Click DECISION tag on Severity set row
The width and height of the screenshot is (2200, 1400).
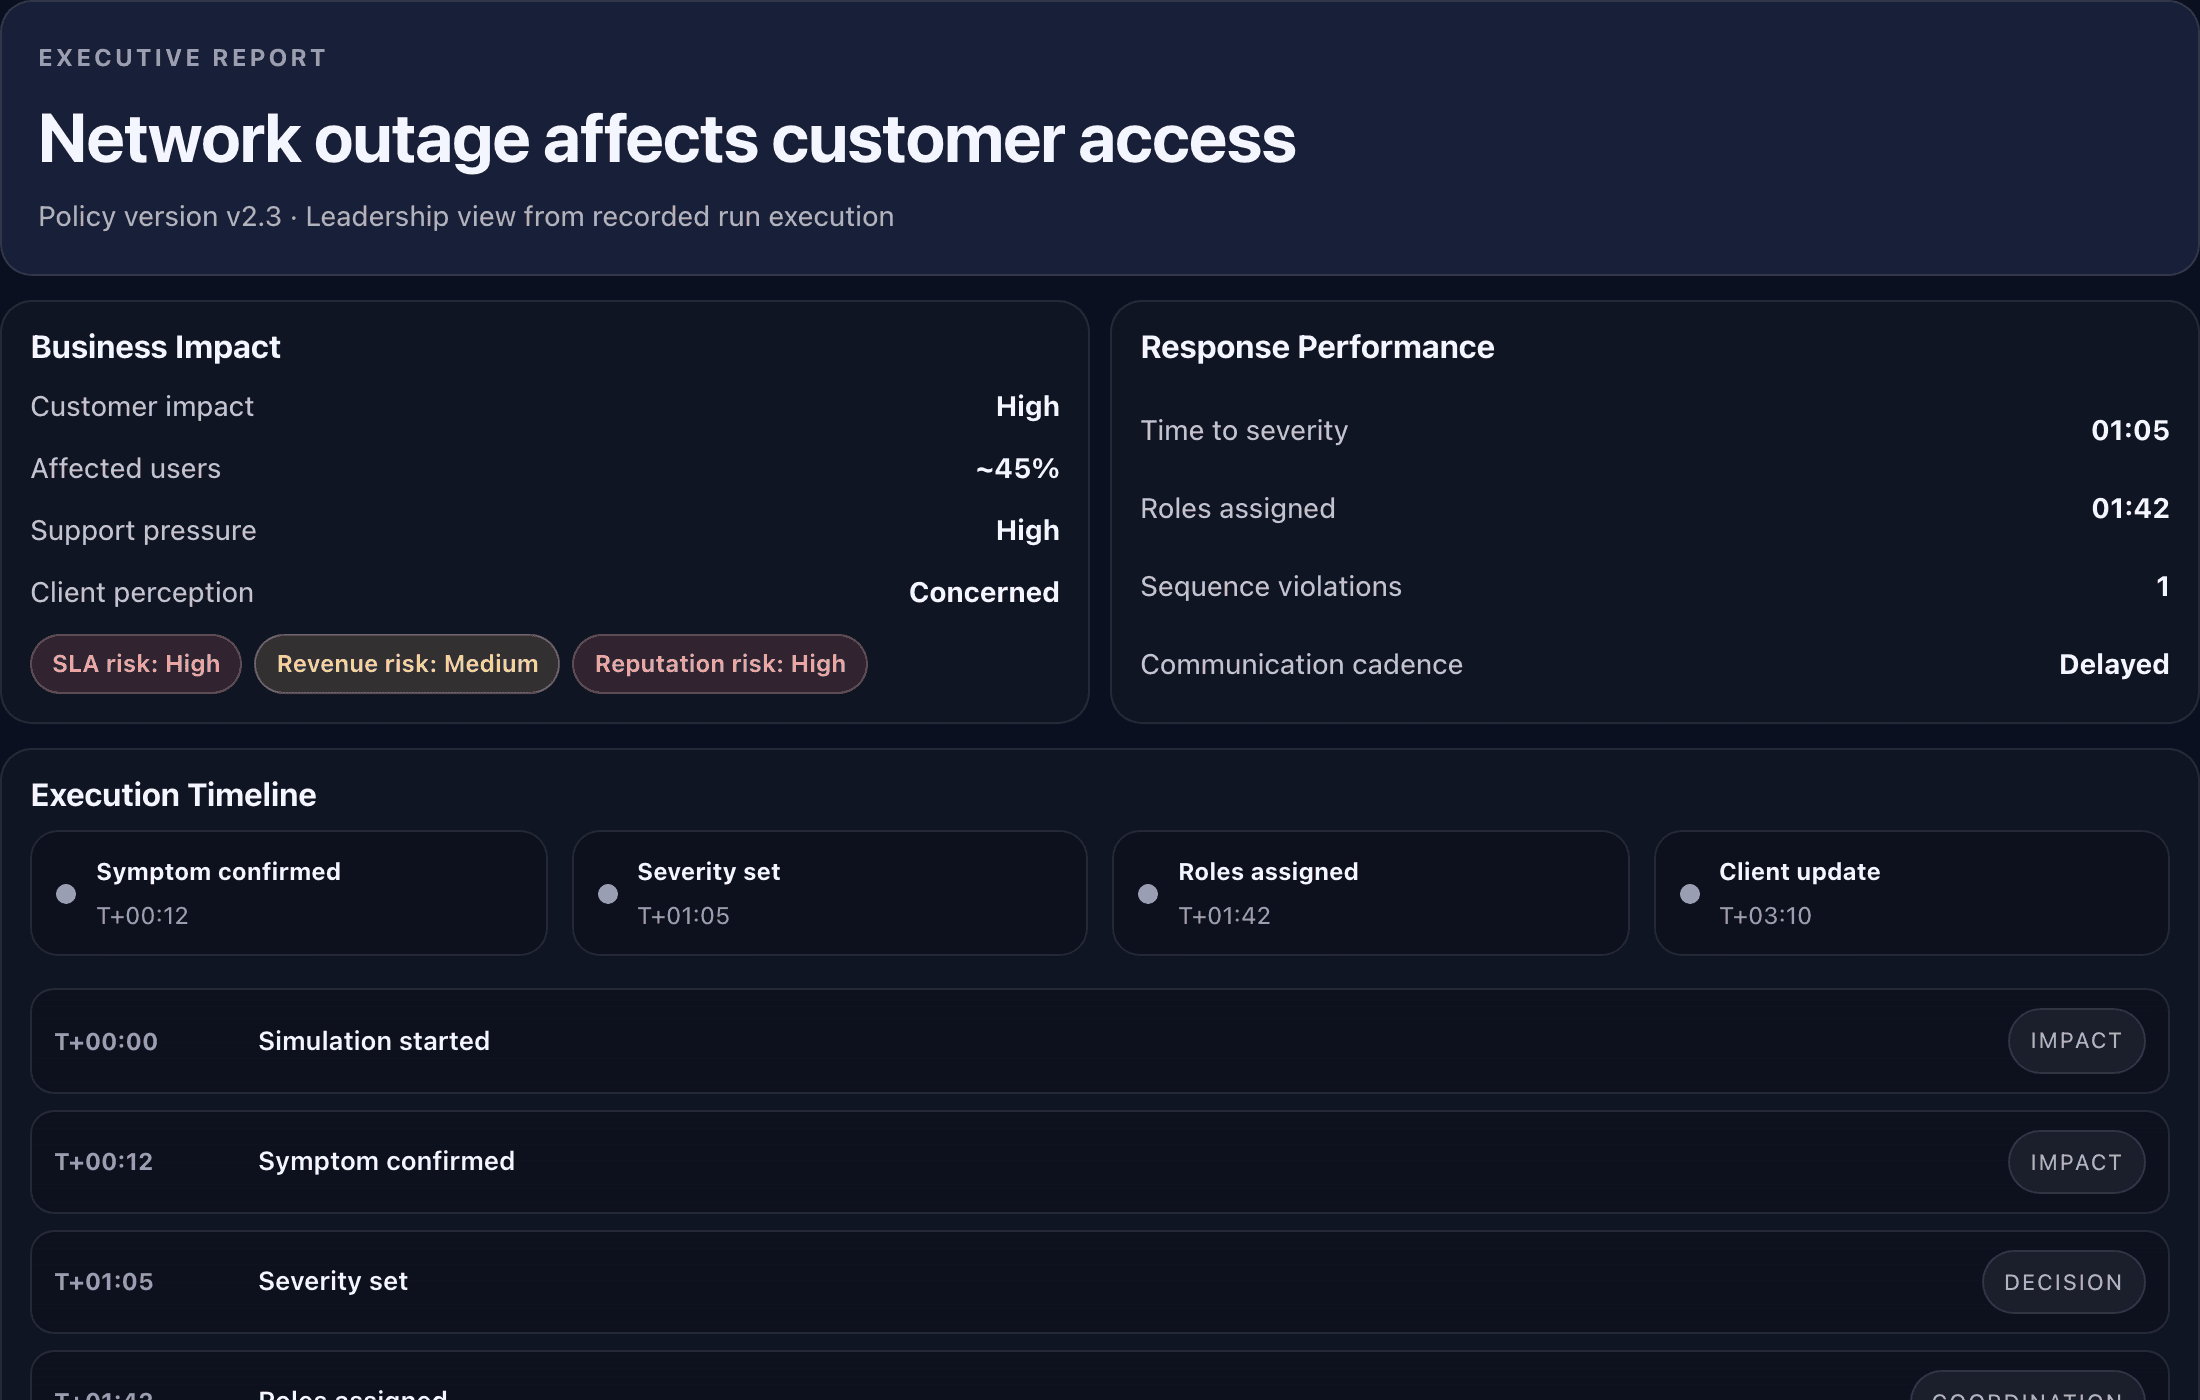tap(2063, 1282)
